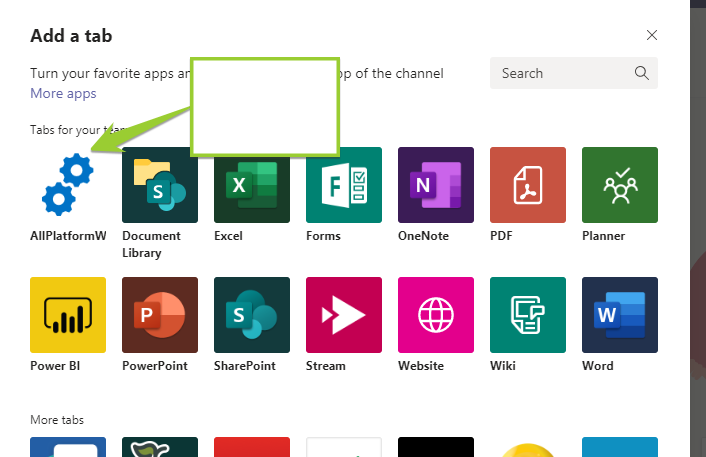Choose the Power BI tile
The image size is (706, 457).
click(68, 315)
